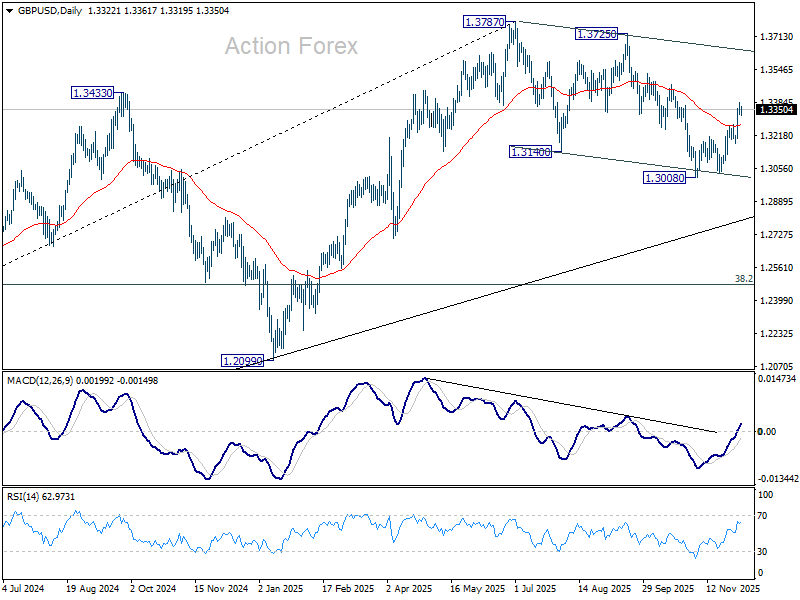Click the current price tag 1.33504
Viewport: 800px width, 600px height.
pyautogui.click(x=777, y=110)
